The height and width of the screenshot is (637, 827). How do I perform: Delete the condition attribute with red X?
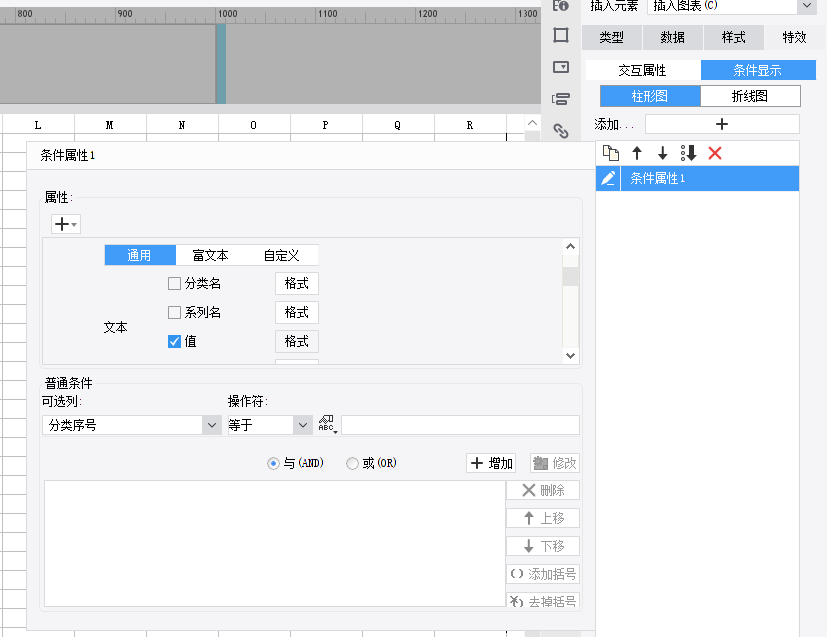click(715, 153)
